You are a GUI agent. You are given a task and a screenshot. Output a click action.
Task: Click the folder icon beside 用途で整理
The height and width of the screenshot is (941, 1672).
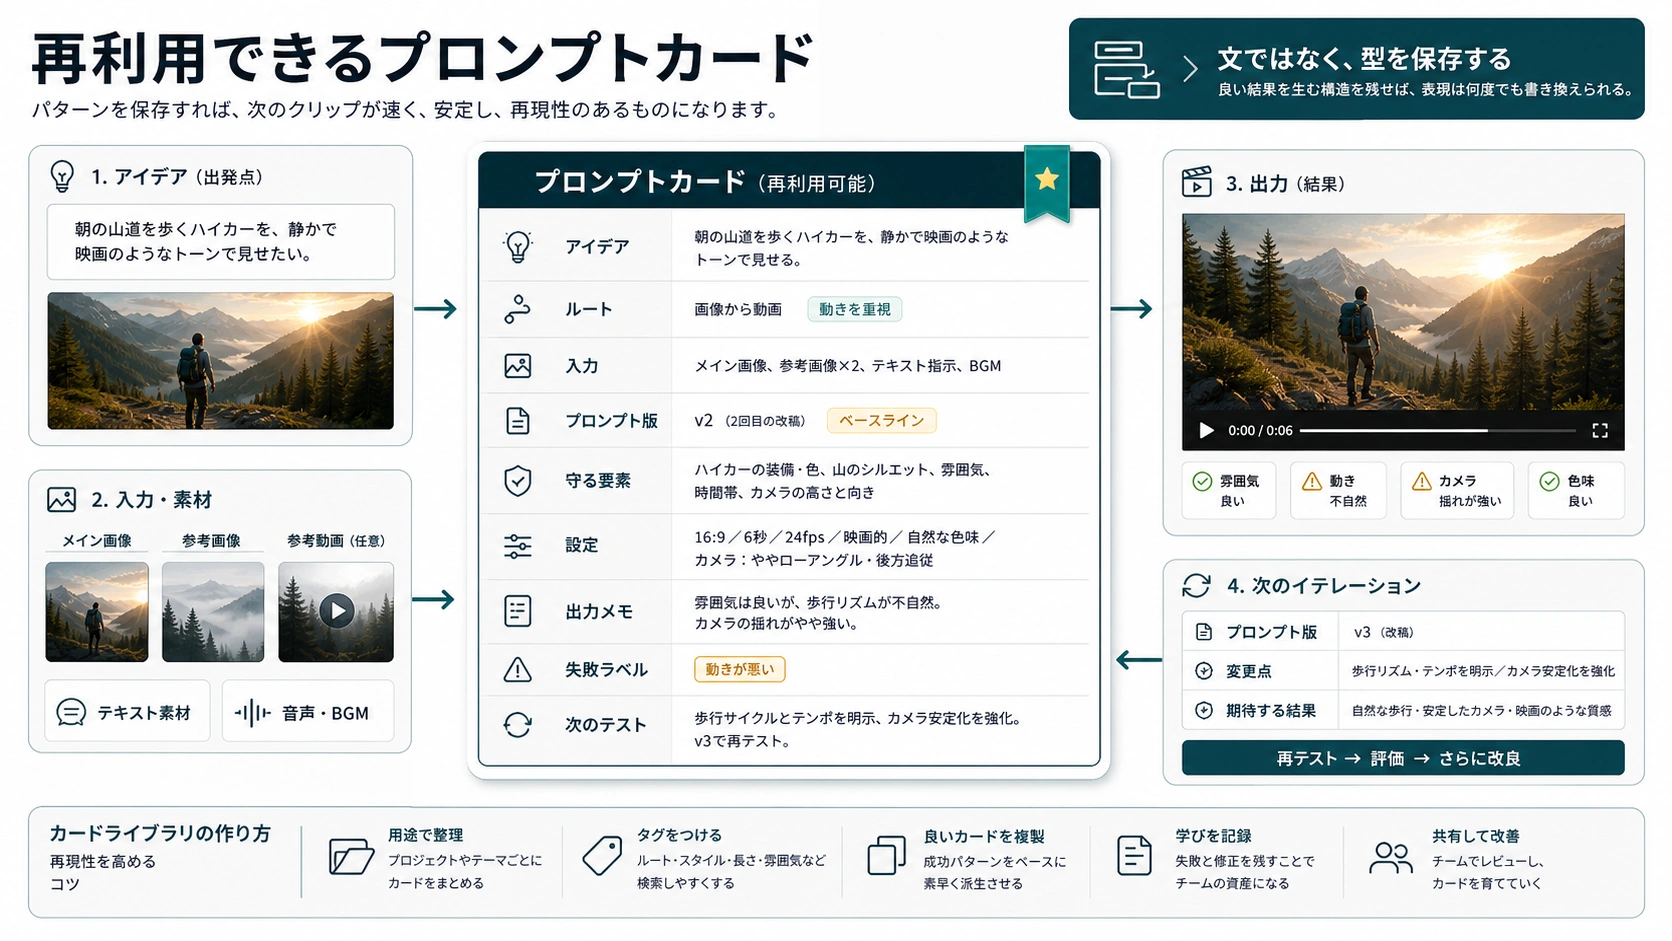351,857
